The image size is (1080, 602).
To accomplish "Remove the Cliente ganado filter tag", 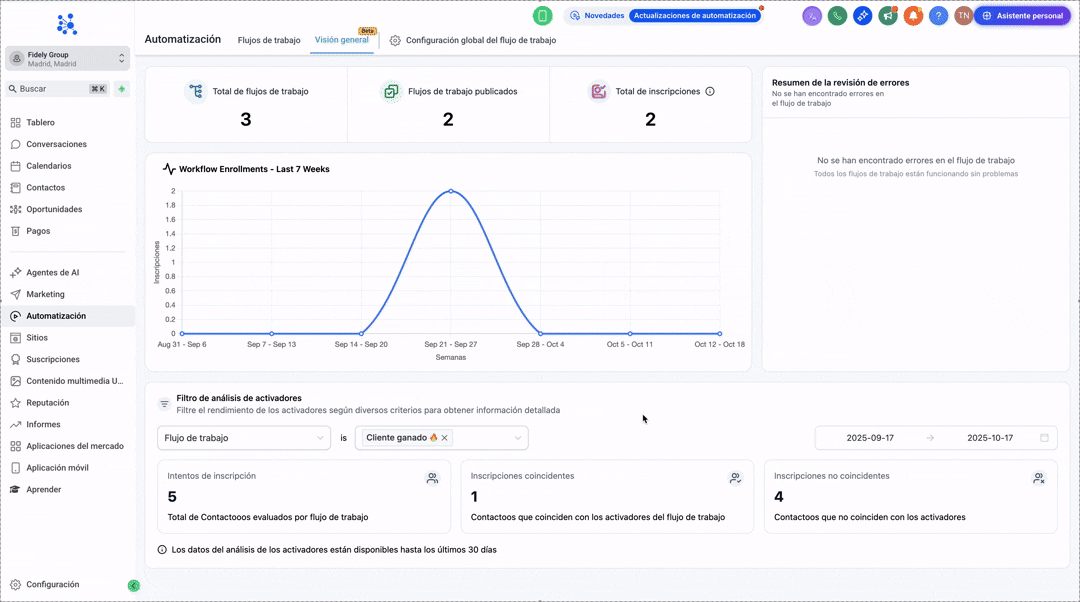I will coord(445,438).
